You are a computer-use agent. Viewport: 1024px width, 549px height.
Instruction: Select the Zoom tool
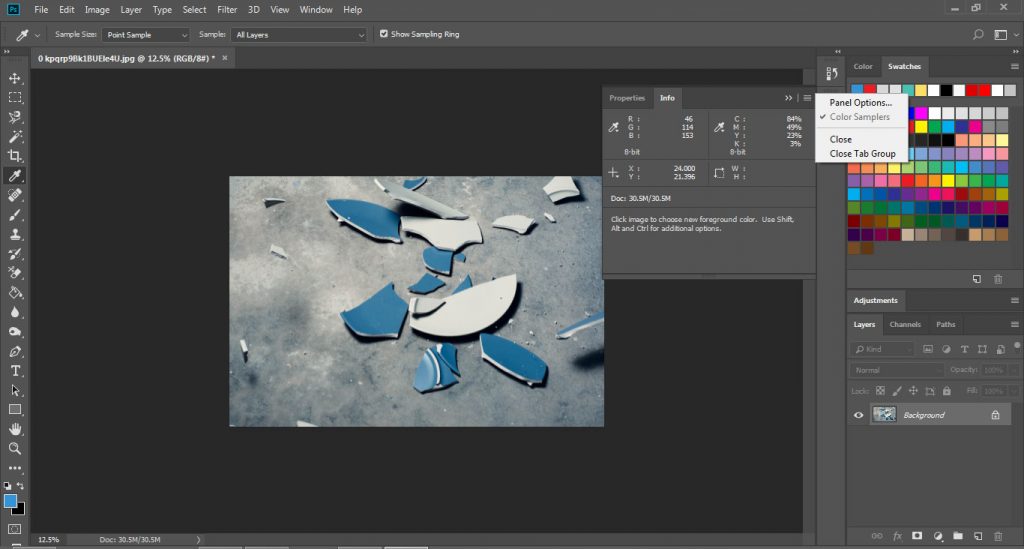click(x=15, y=448)
